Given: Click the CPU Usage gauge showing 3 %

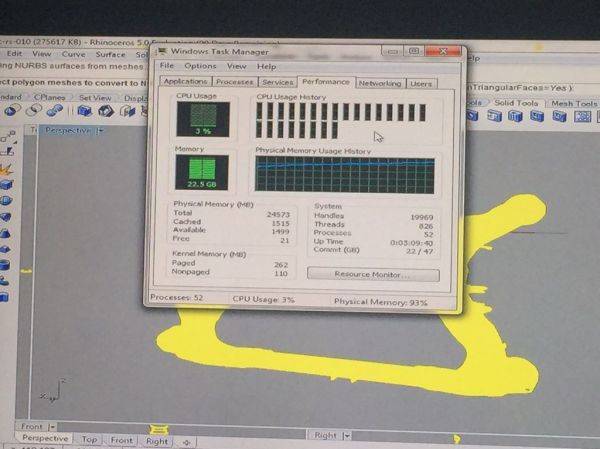Looking at the screenshot, I should coord(203,119).
